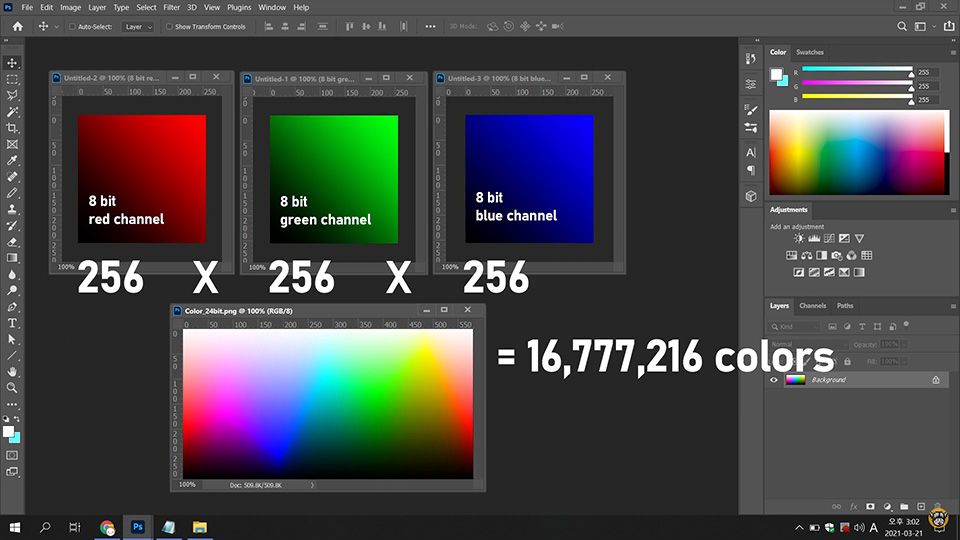Open Move tool preset picker arrow
Image resolution: width=960 pixels, height=540 pixels.
pyautogui.click(x=56, y=27)
